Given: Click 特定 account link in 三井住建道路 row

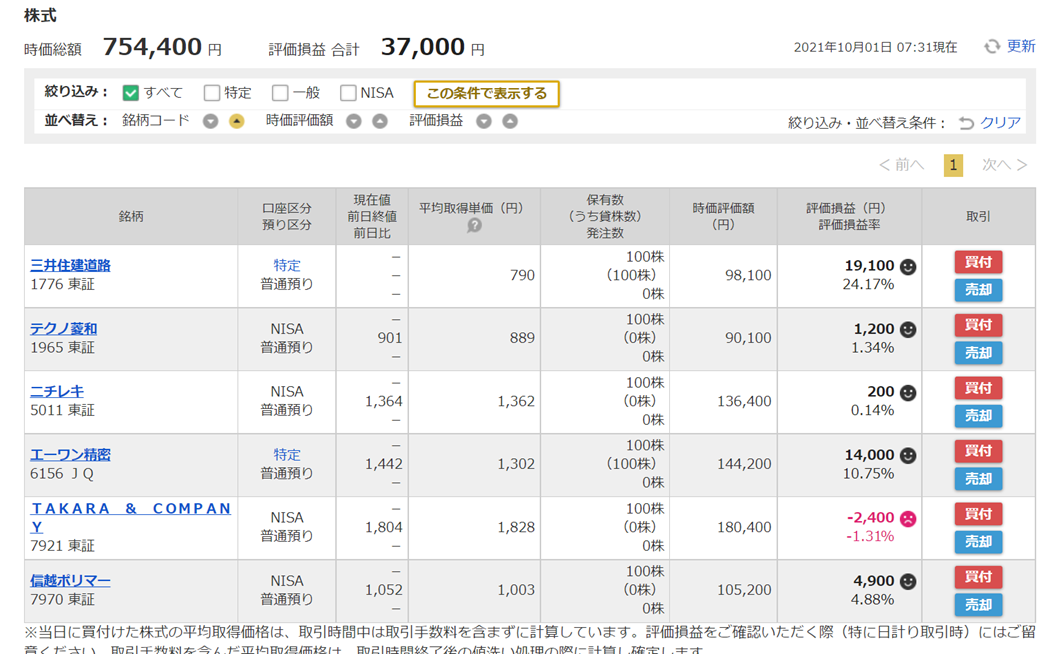Looking at the screenshot, I should [x=287, y=266].
